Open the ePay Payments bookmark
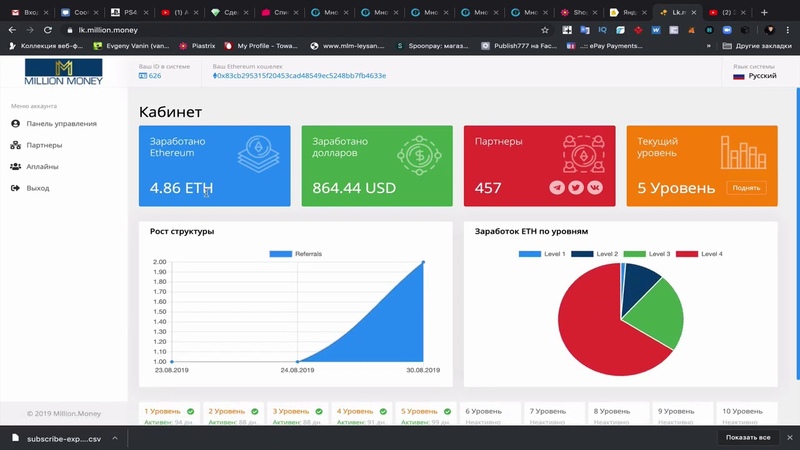 (605, 46)
